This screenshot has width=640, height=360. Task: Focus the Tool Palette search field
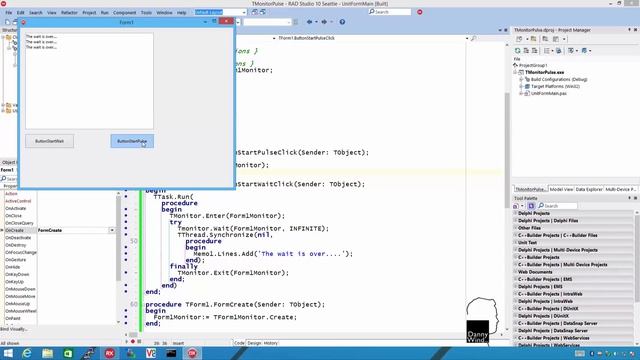pos(558,206)
